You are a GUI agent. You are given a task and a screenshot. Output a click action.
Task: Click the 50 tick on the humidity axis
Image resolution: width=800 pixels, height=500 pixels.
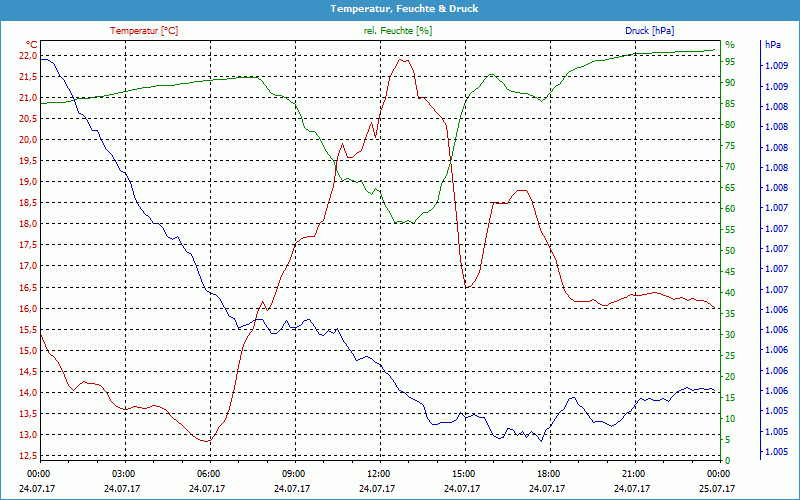tap(730, 250)
